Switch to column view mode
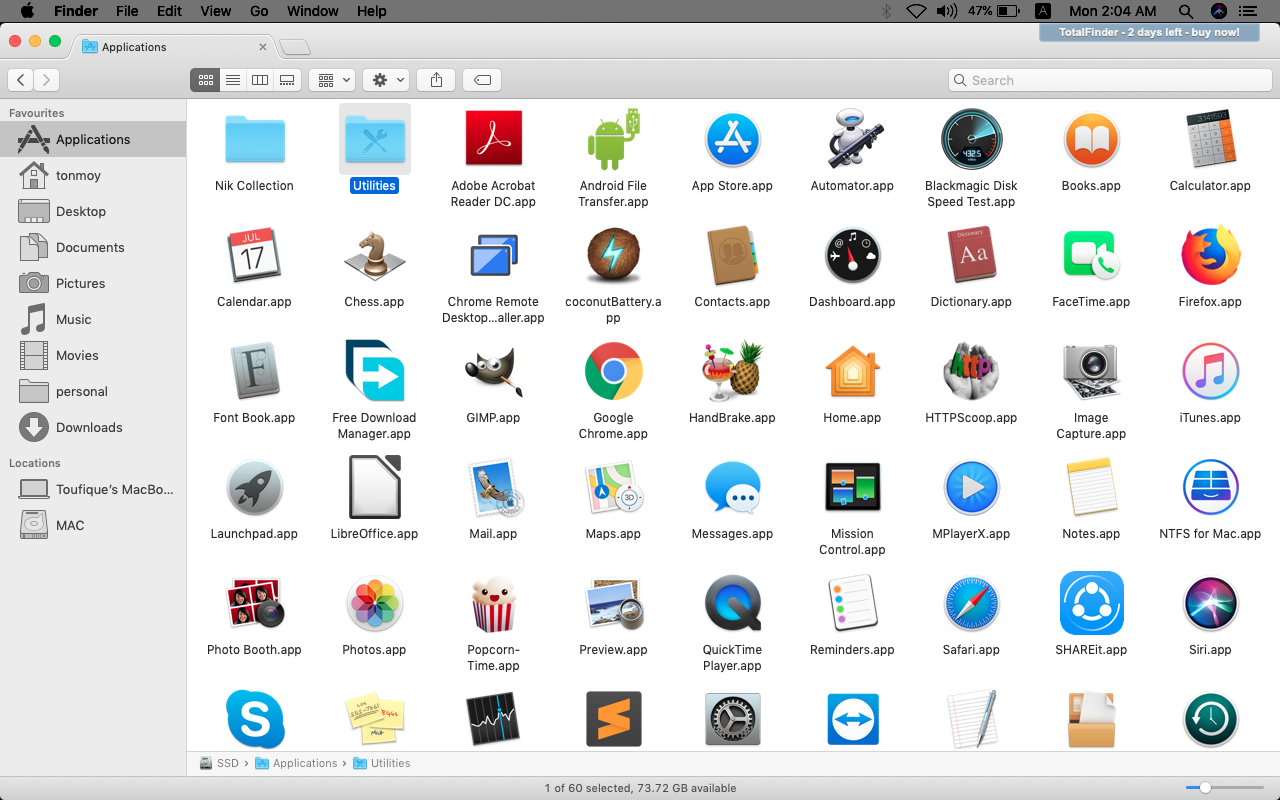Viewport: 1280px width, 800px height. 260,80
